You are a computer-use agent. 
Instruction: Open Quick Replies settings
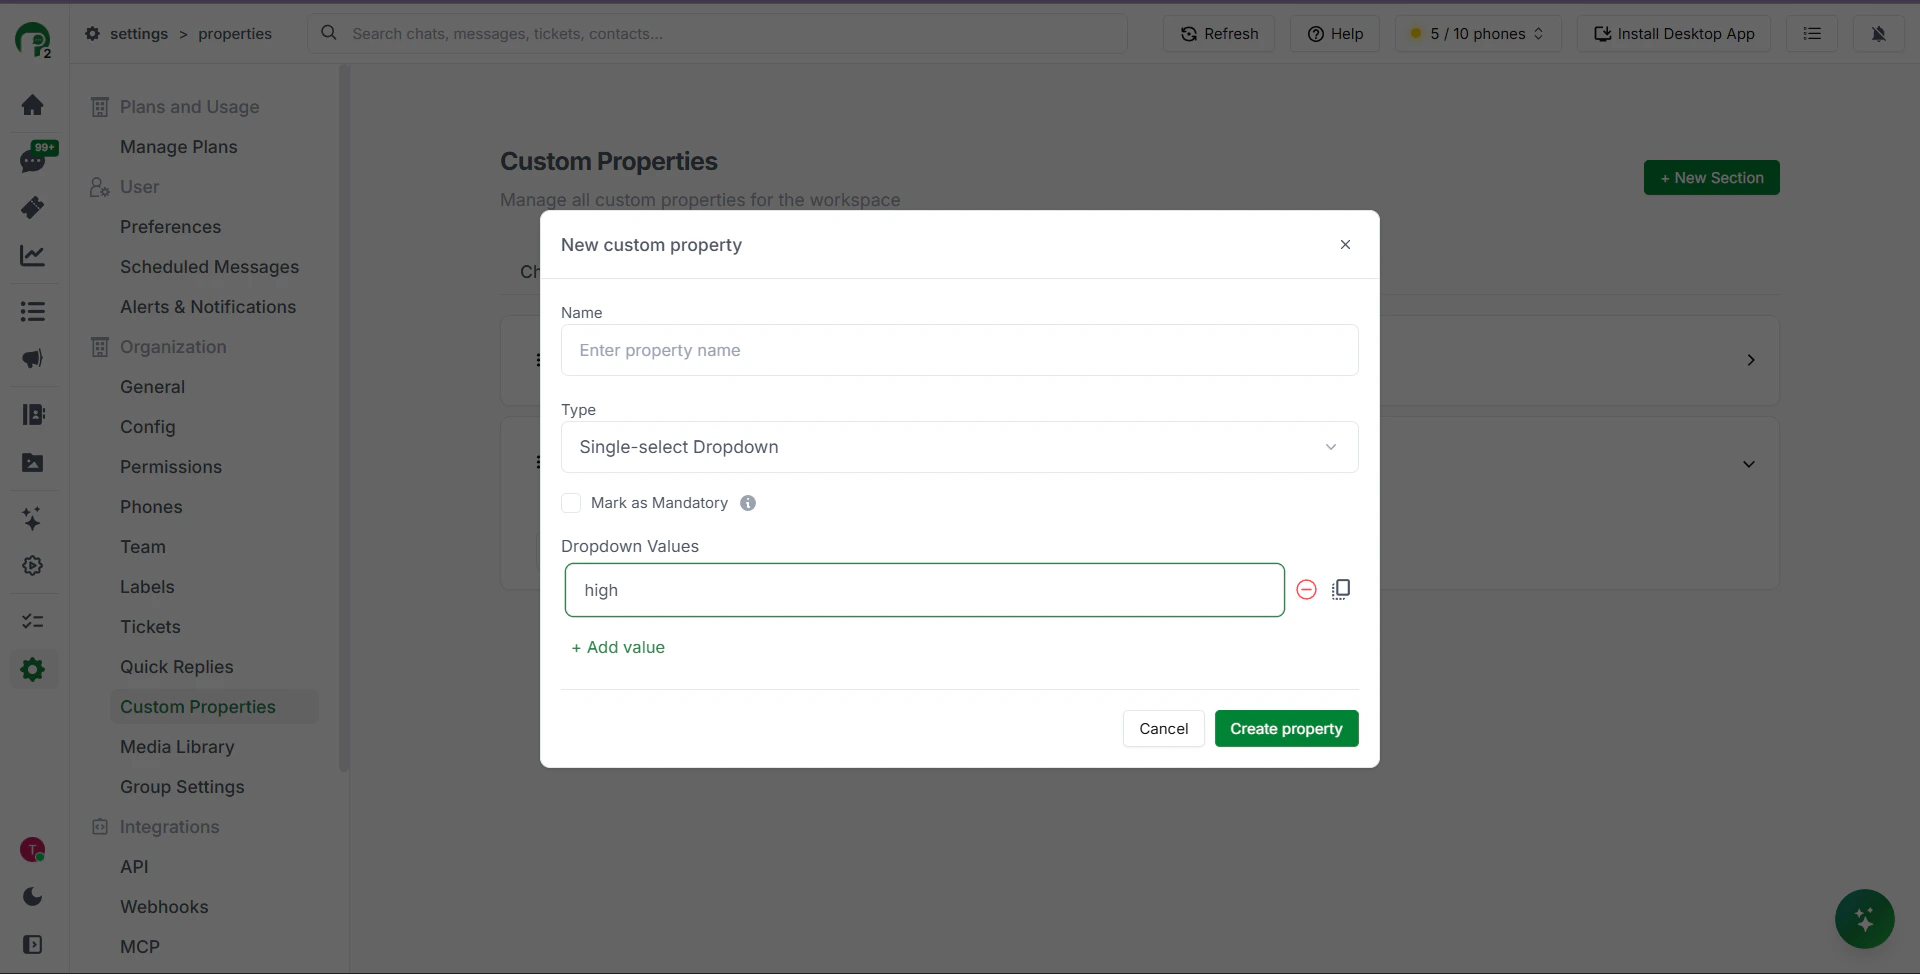coord(177,667)
